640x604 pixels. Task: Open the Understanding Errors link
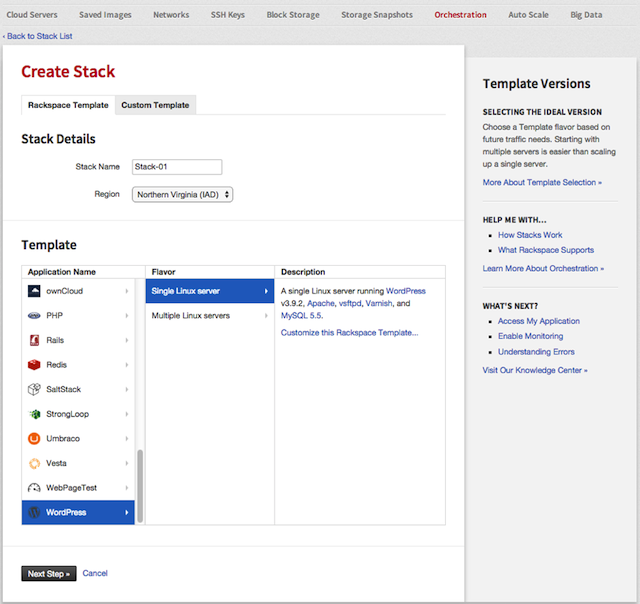pyautogui.click(x=536, y=352)
